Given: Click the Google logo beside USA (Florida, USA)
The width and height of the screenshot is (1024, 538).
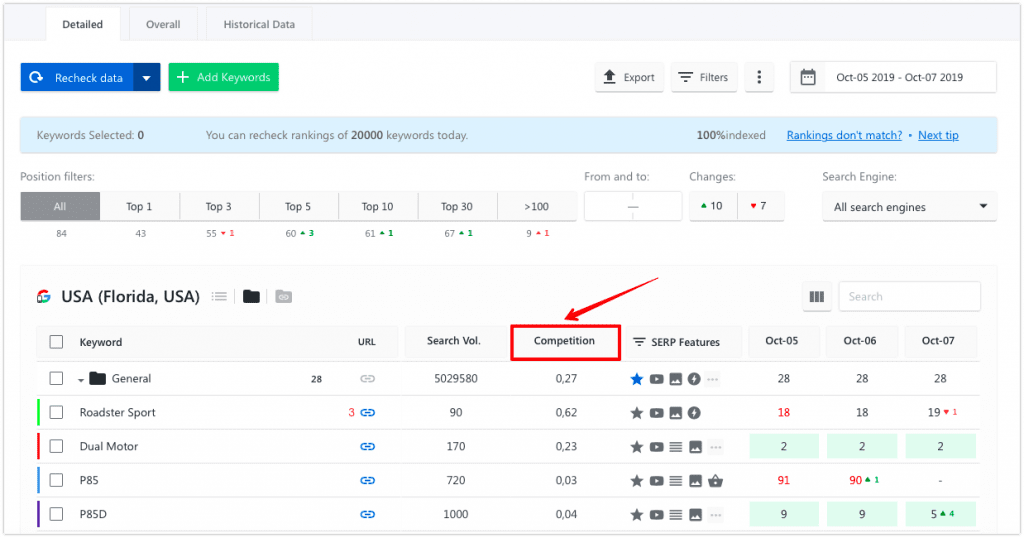Looking at the screenshot, I should coord(44,296).
